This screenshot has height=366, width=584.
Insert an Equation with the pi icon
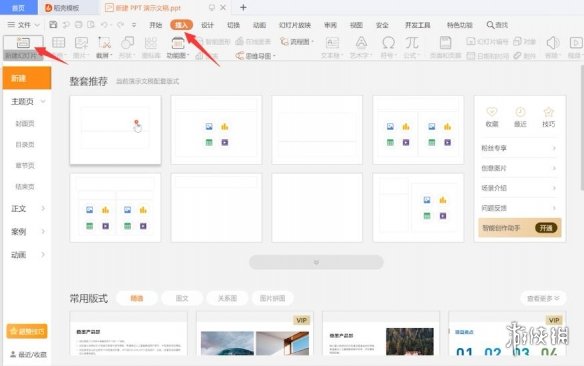pos(412,42)
